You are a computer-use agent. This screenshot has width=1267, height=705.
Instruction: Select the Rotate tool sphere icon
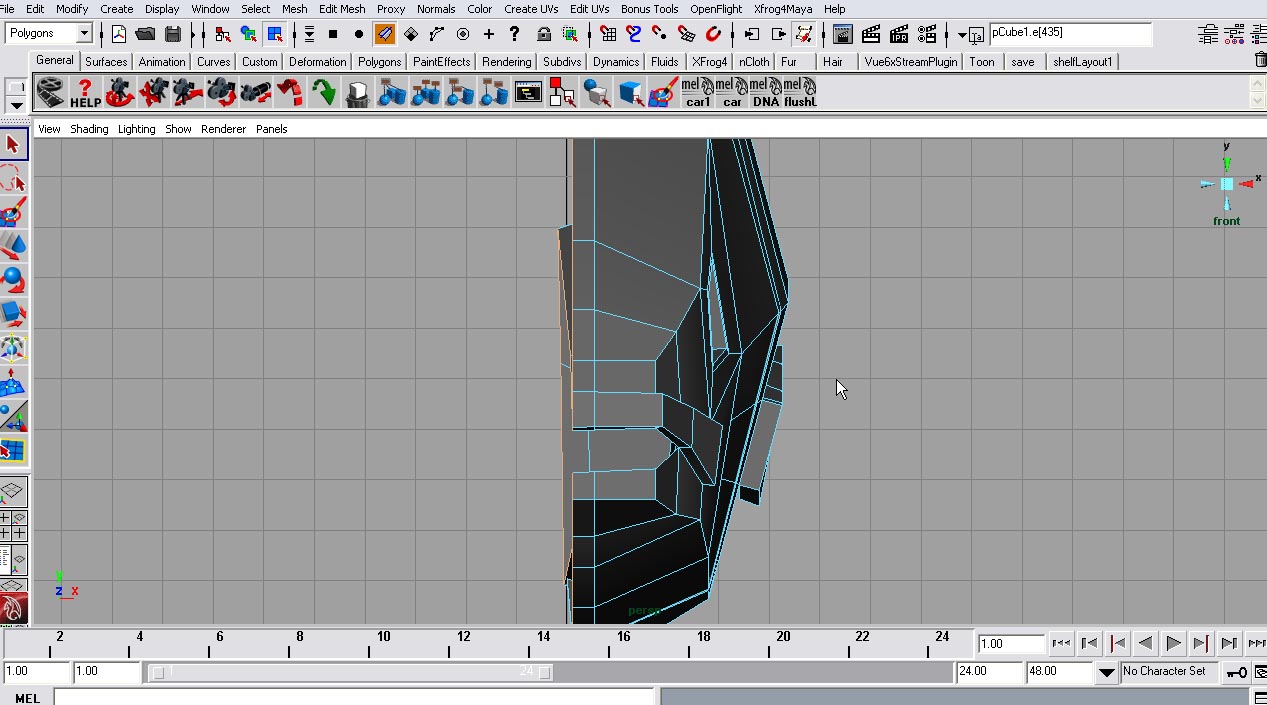[x=13, y=279]
